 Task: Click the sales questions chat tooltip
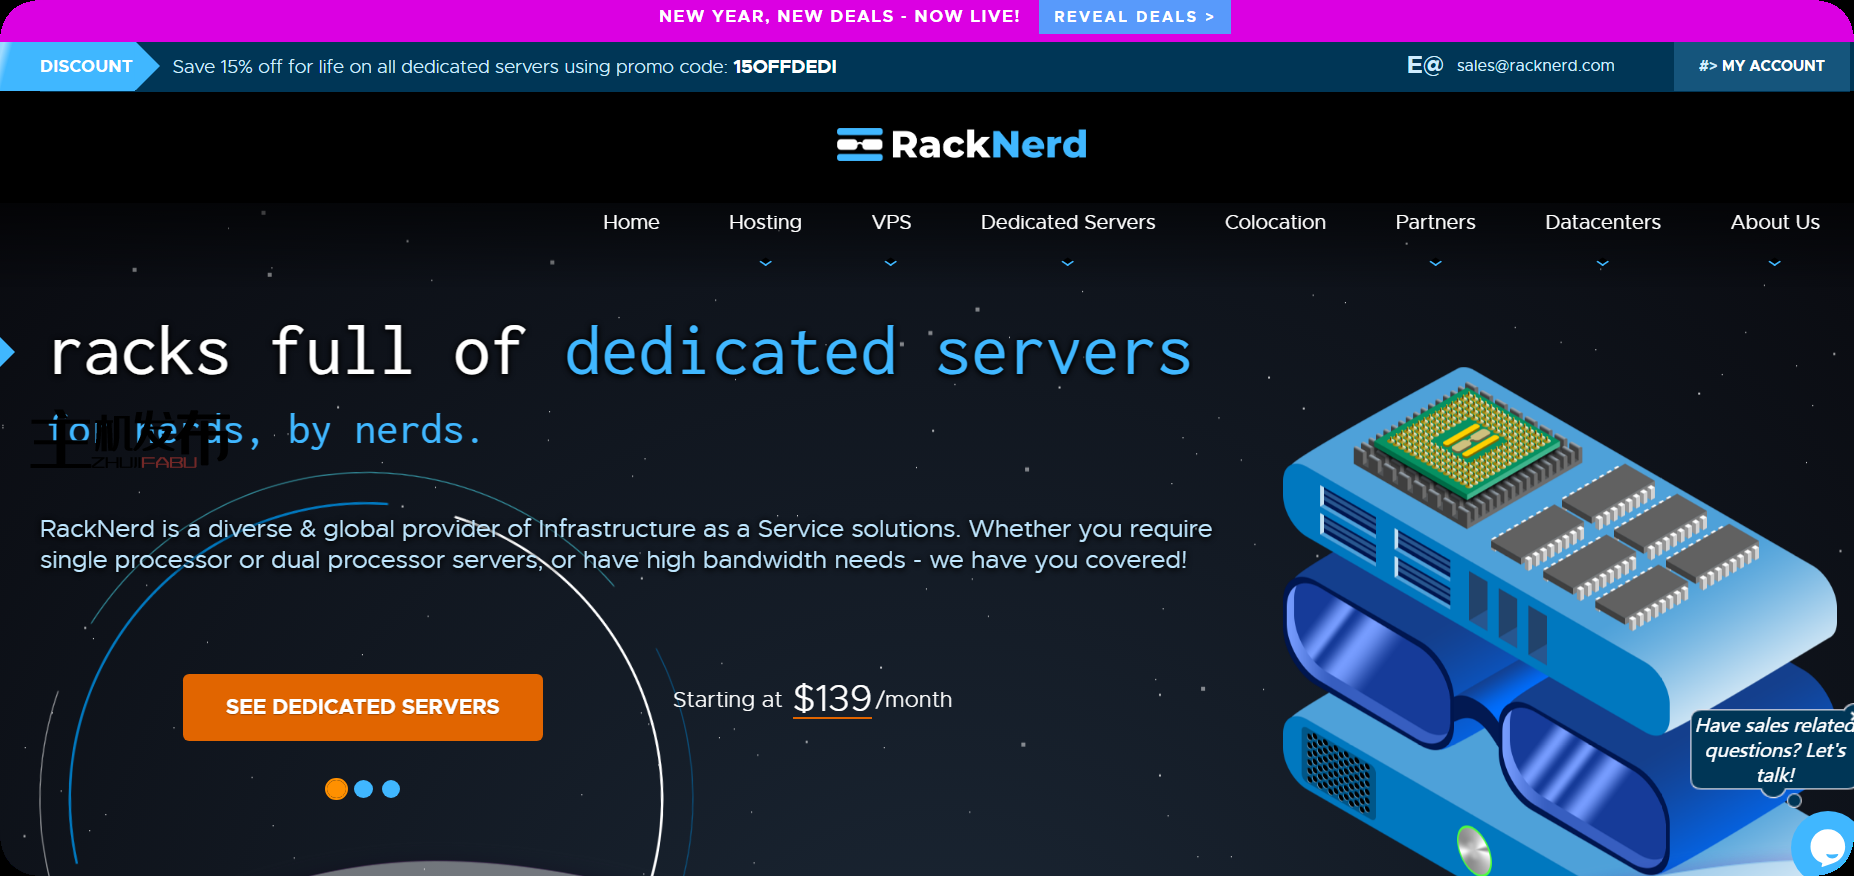point(1773,750)
